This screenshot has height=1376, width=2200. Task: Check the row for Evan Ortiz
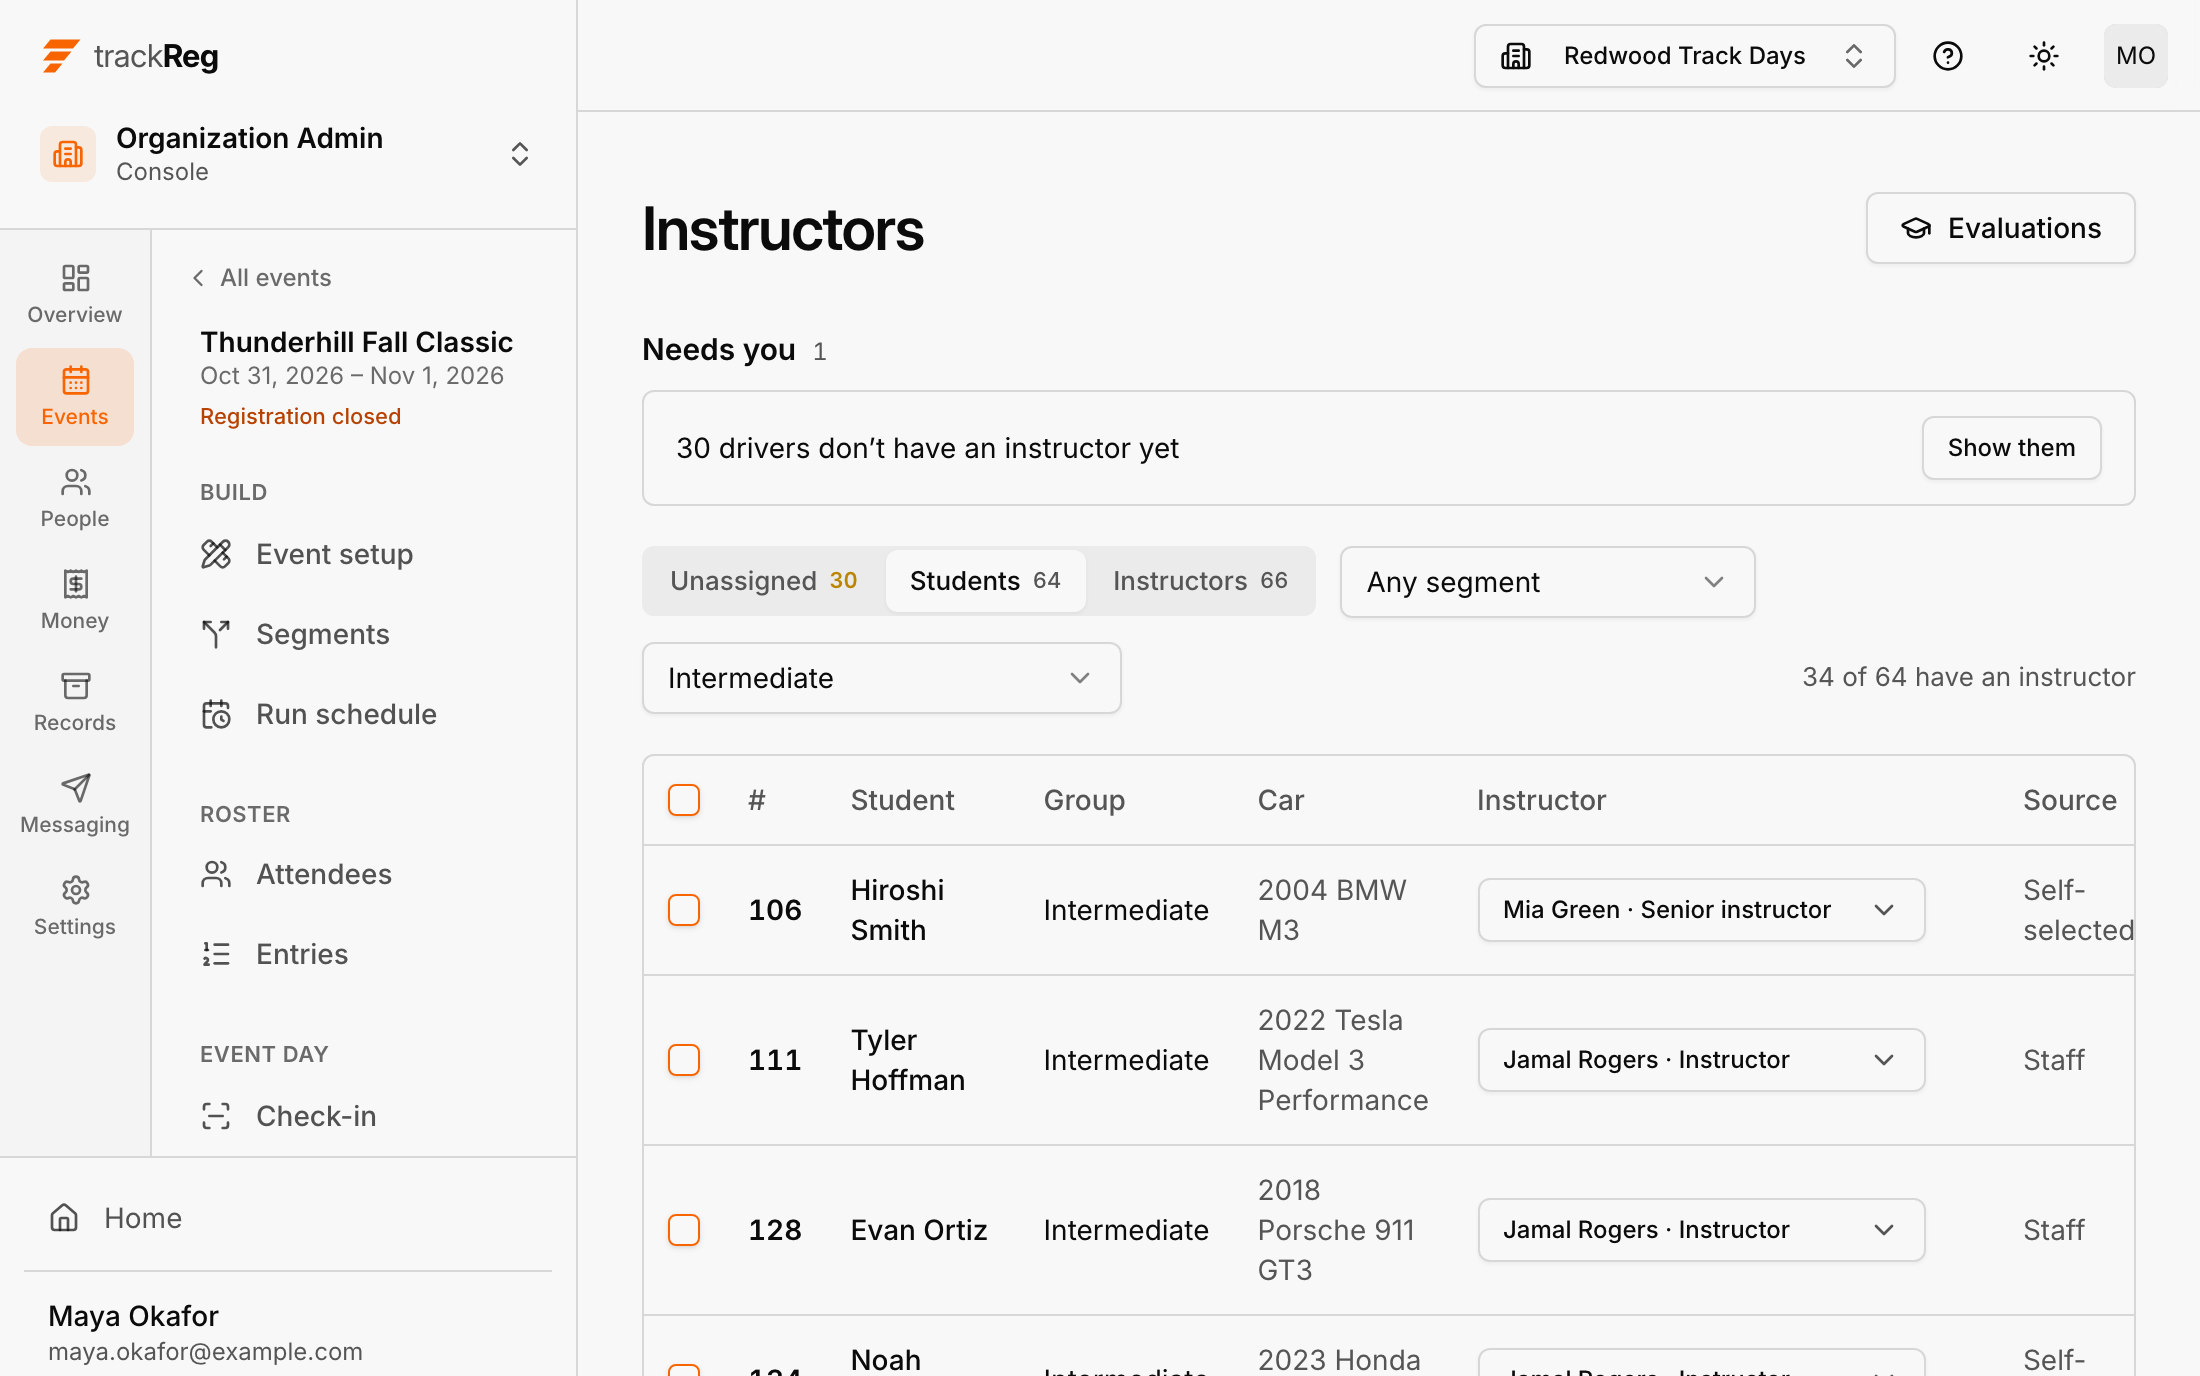click(x=684, y=1230)
